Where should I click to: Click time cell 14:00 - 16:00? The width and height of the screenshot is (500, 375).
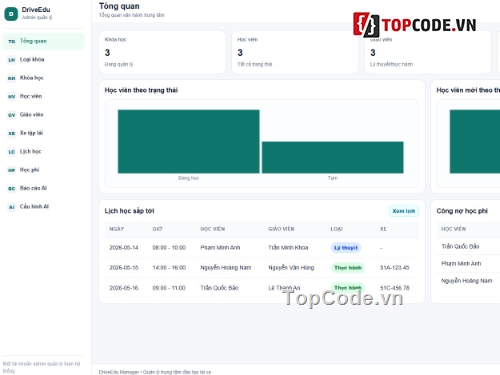coord(169,268)
